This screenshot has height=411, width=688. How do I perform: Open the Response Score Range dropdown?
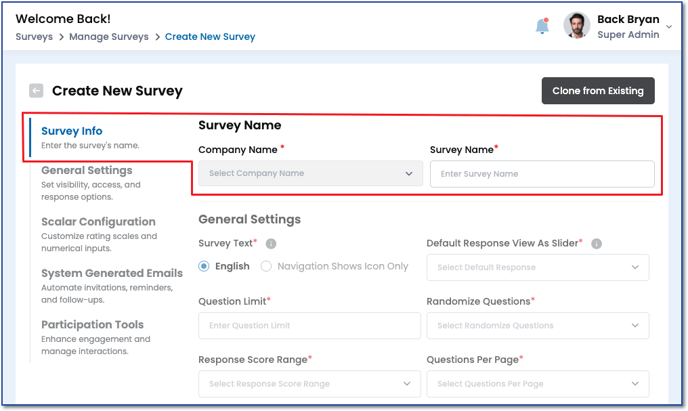click(310, 384)
